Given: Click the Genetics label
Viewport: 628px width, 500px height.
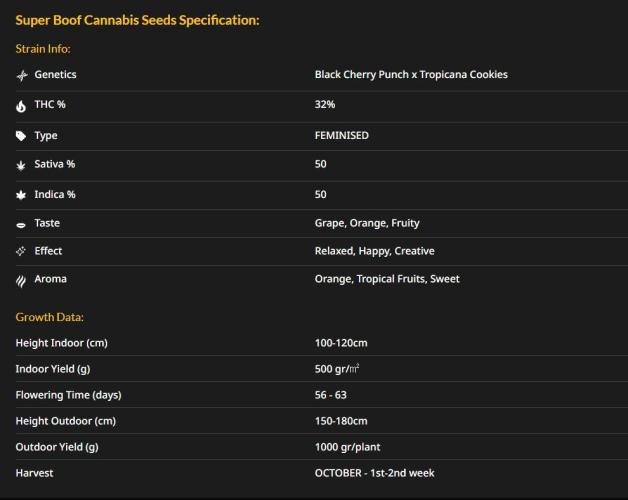Looking at the screenshot, I should coord(55,75).
